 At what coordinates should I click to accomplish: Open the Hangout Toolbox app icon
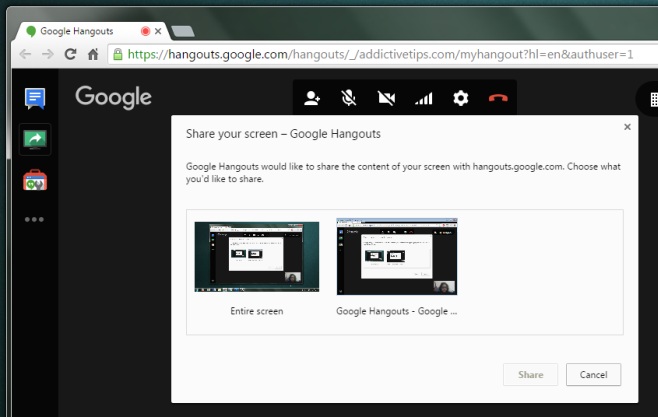(35, 180)
